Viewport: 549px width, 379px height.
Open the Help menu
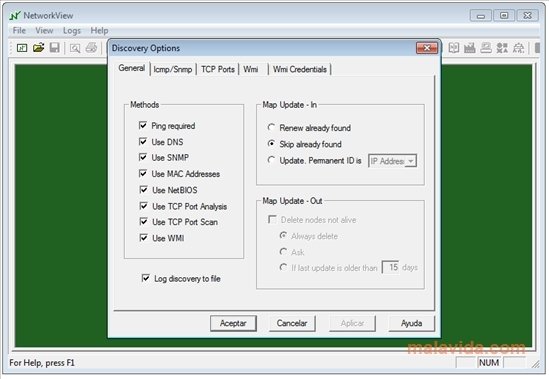click(99, 30)
